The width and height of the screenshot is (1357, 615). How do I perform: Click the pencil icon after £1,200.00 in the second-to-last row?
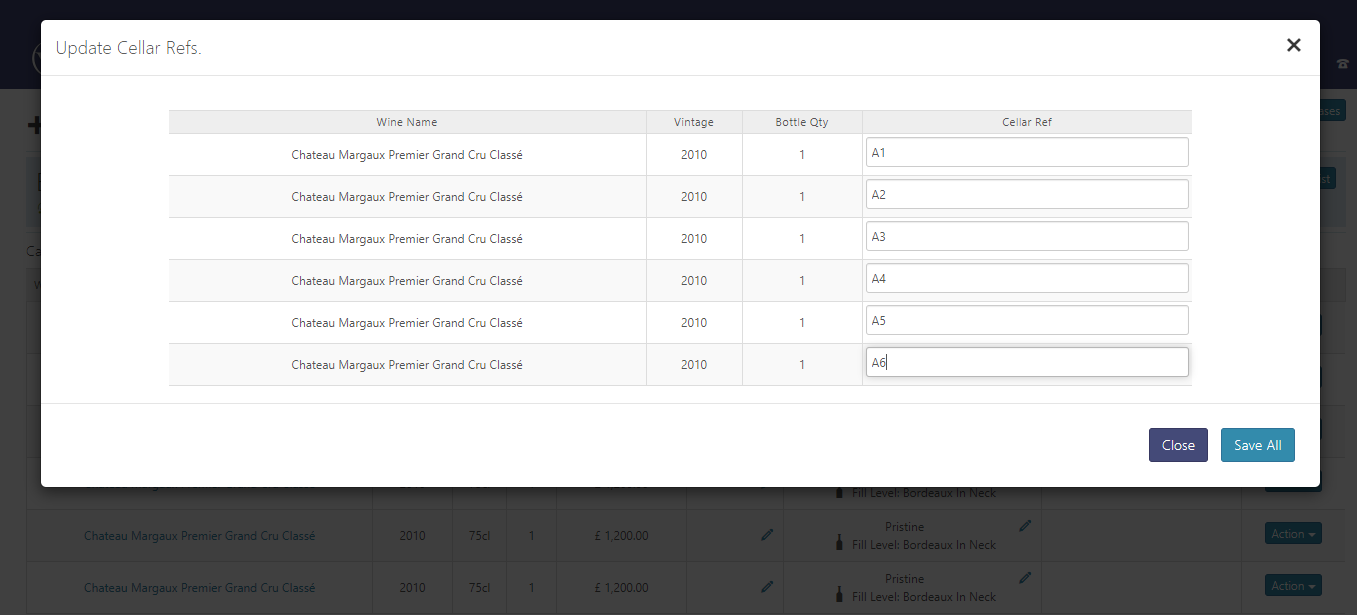coord(767,535)
